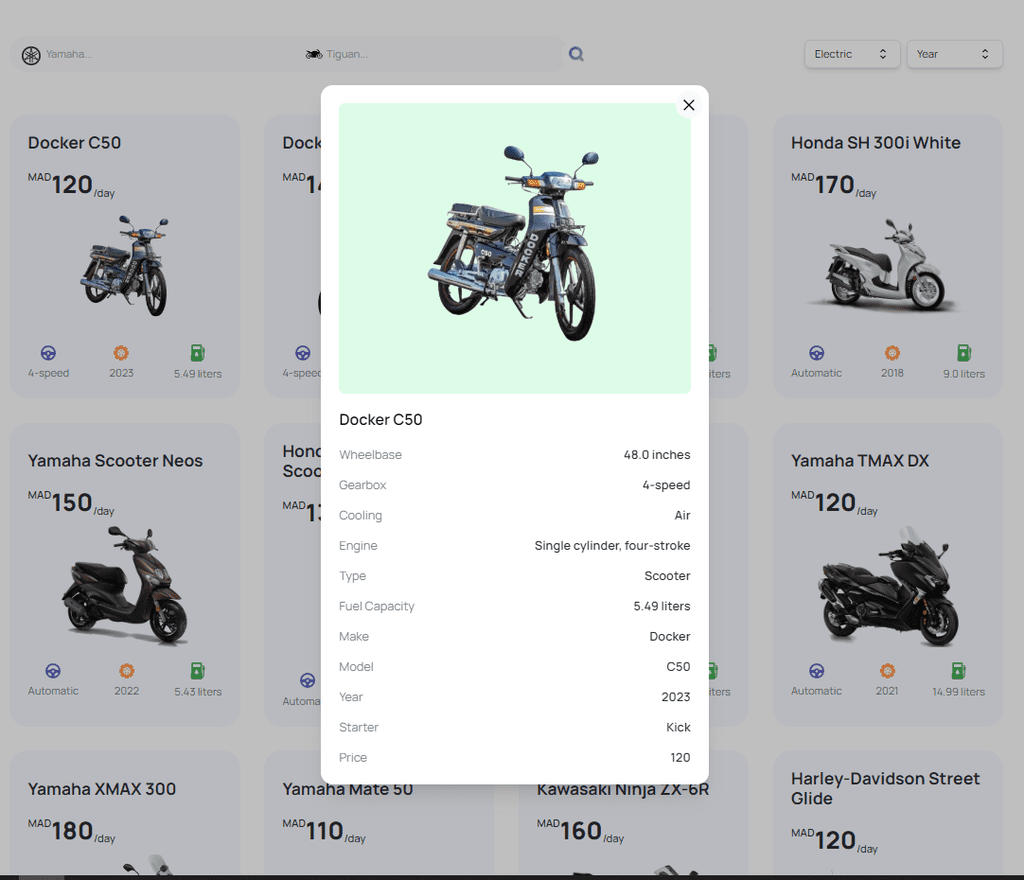Click the gearbox icon on Honda Scooter card
The height and width of the screenshot is (880, 1024).
(x=308, y=681)
